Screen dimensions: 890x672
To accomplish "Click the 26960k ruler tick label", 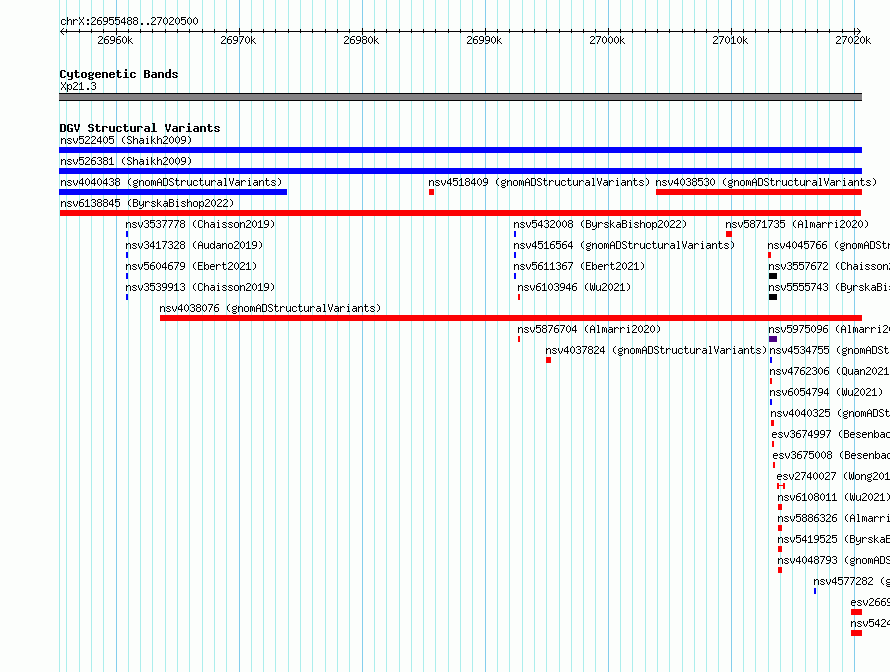I will [x=115, y=40].
